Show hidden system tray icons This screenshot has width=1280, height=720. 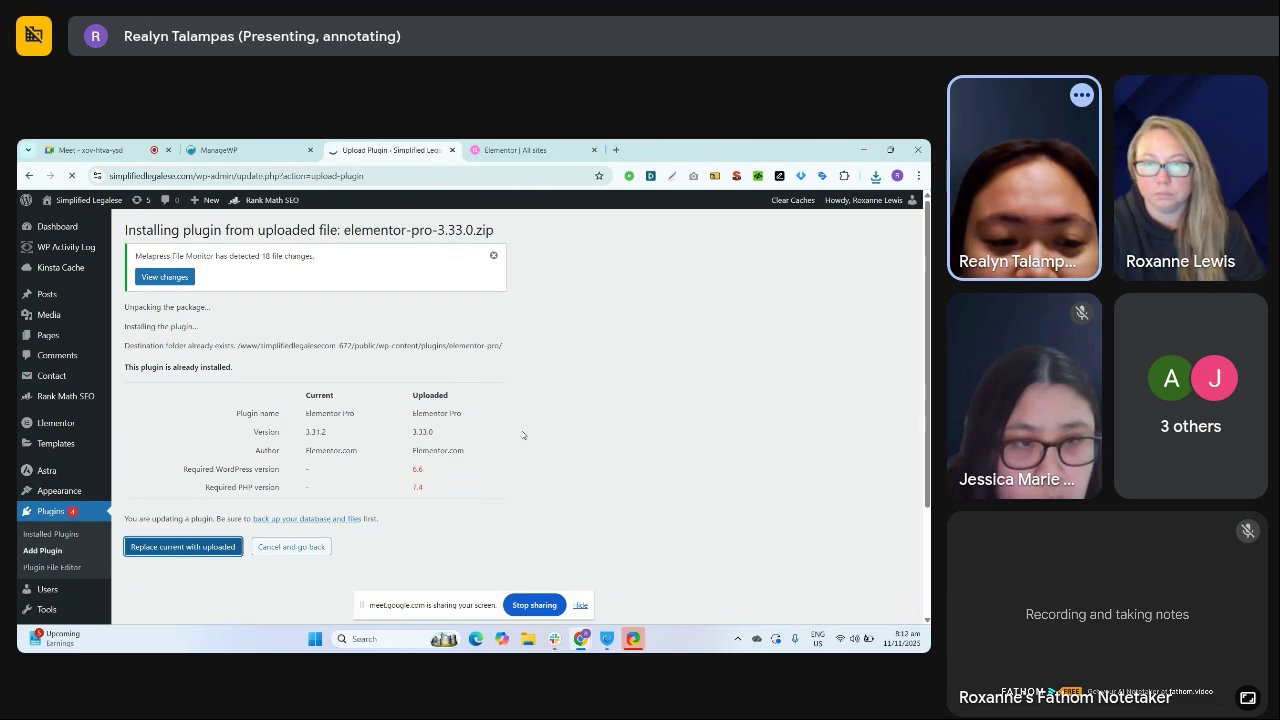tap(738, 639)
